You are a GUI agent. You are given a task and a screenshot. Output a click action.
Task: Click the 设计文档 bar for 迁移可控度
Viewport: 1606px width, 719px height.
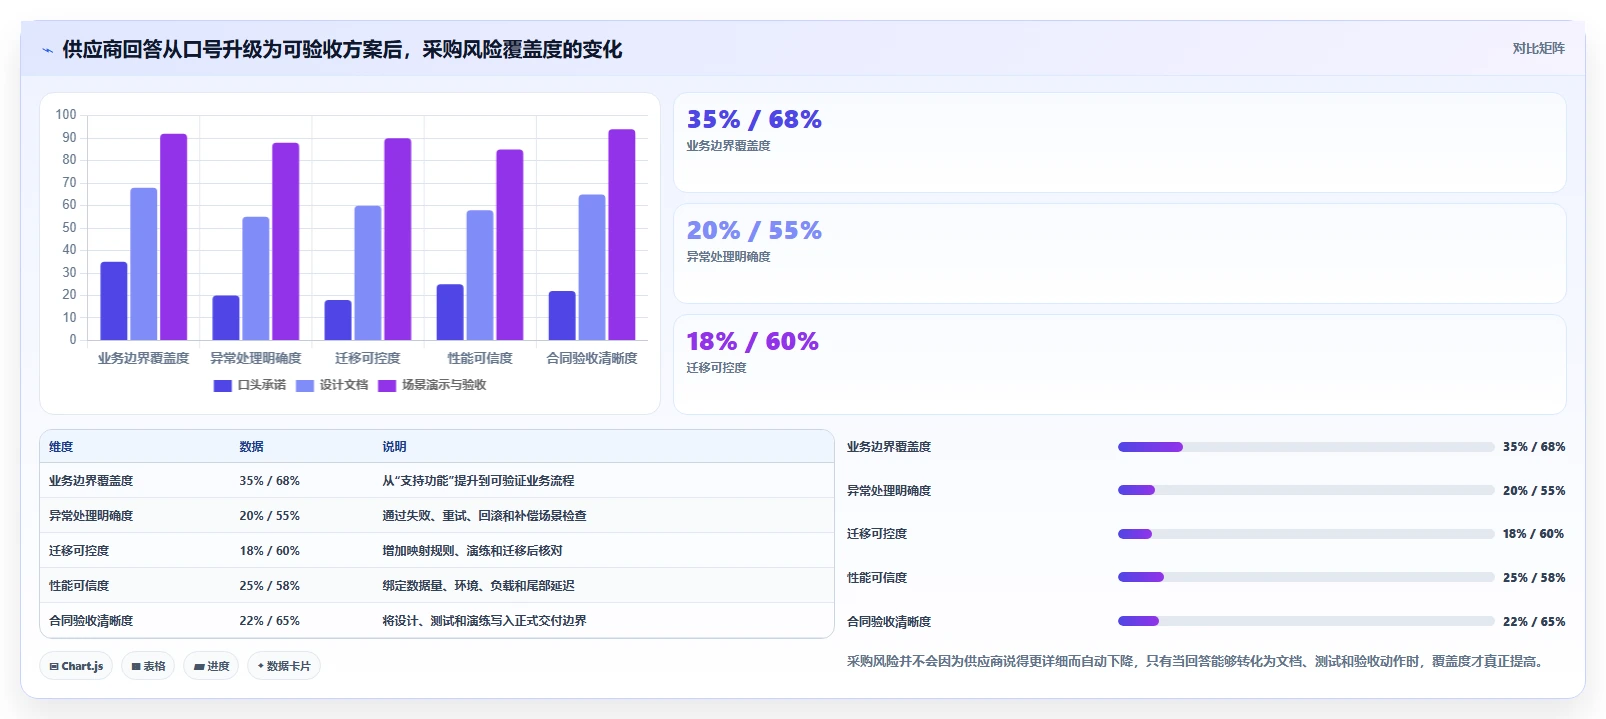click(x=368, y=273)
